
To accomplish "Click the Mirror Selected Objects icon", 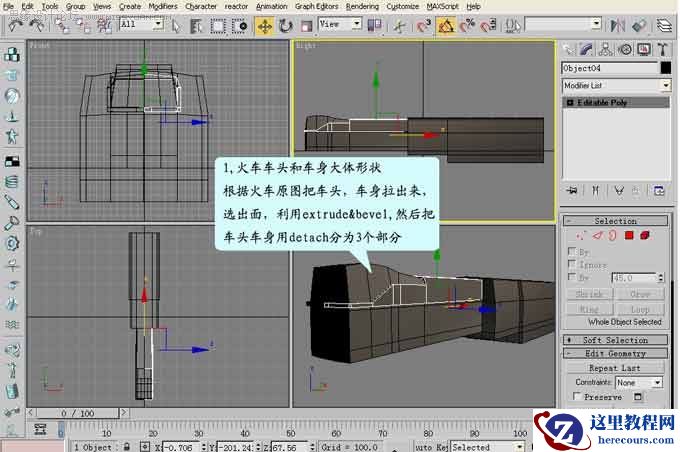I will 617,26.
